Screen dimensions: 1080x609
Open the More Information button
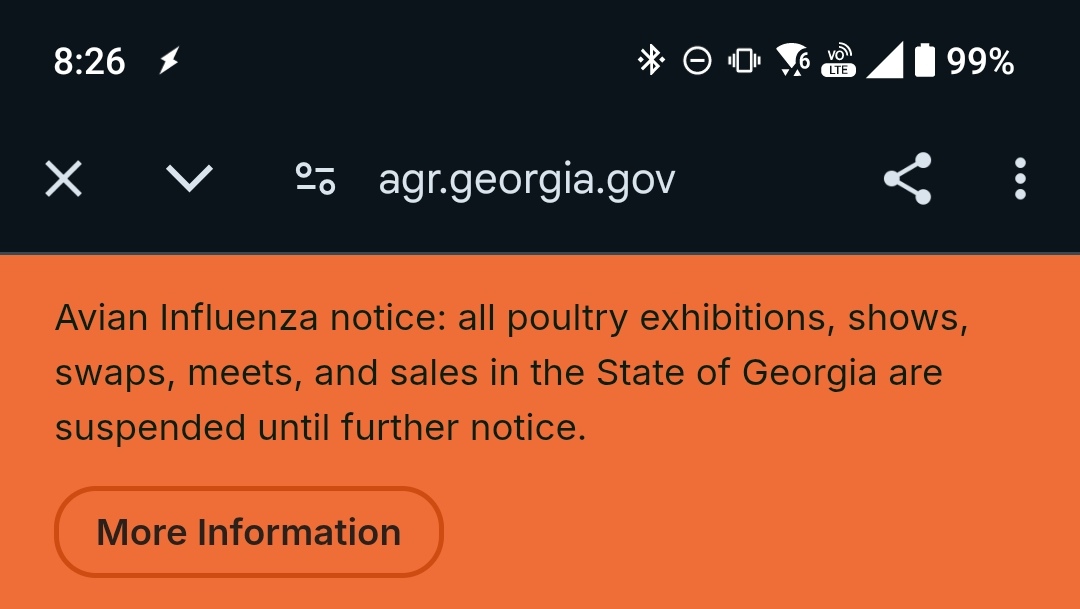pos(249,532)
